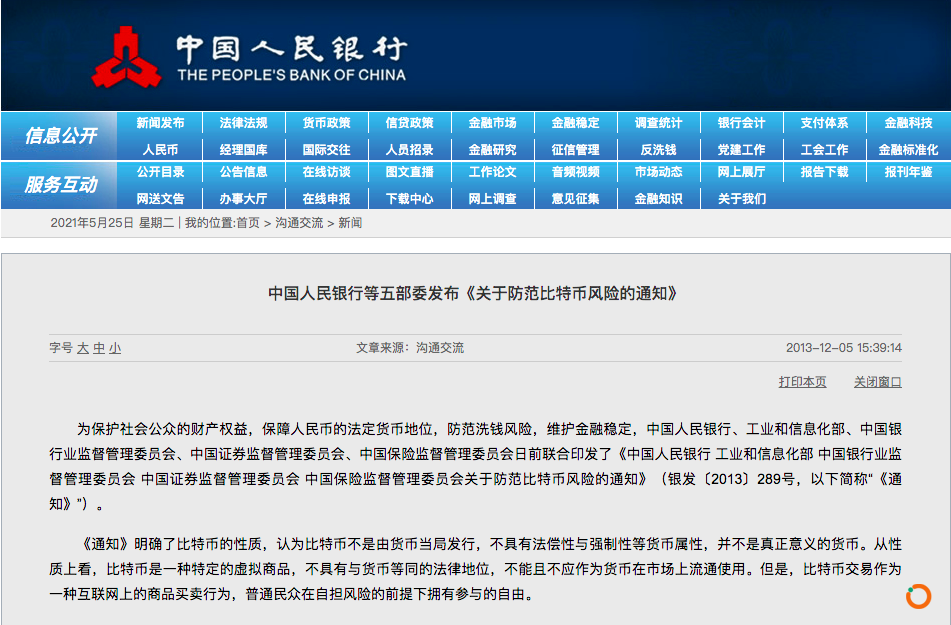Go to 党建工作 in the navigation
The image size is (951, 625).
tap(742, 150)
